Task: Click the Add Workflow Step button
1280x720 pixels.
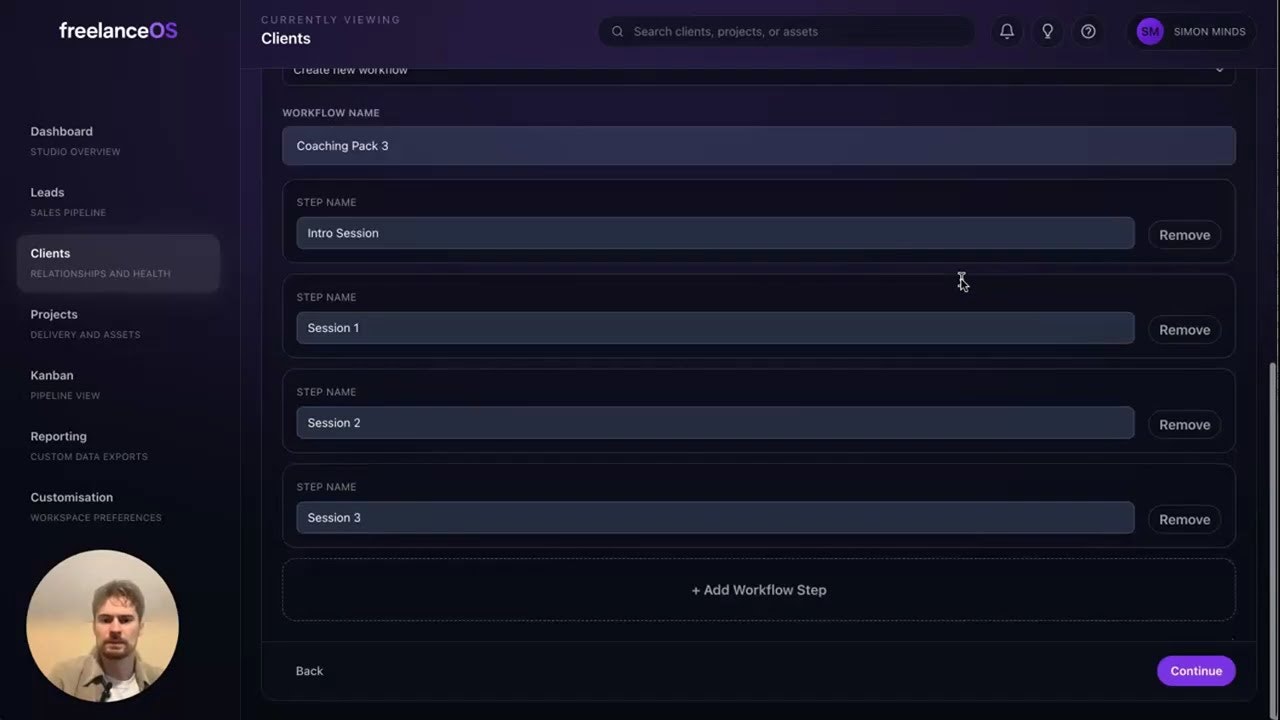Action: coord(758,590)
